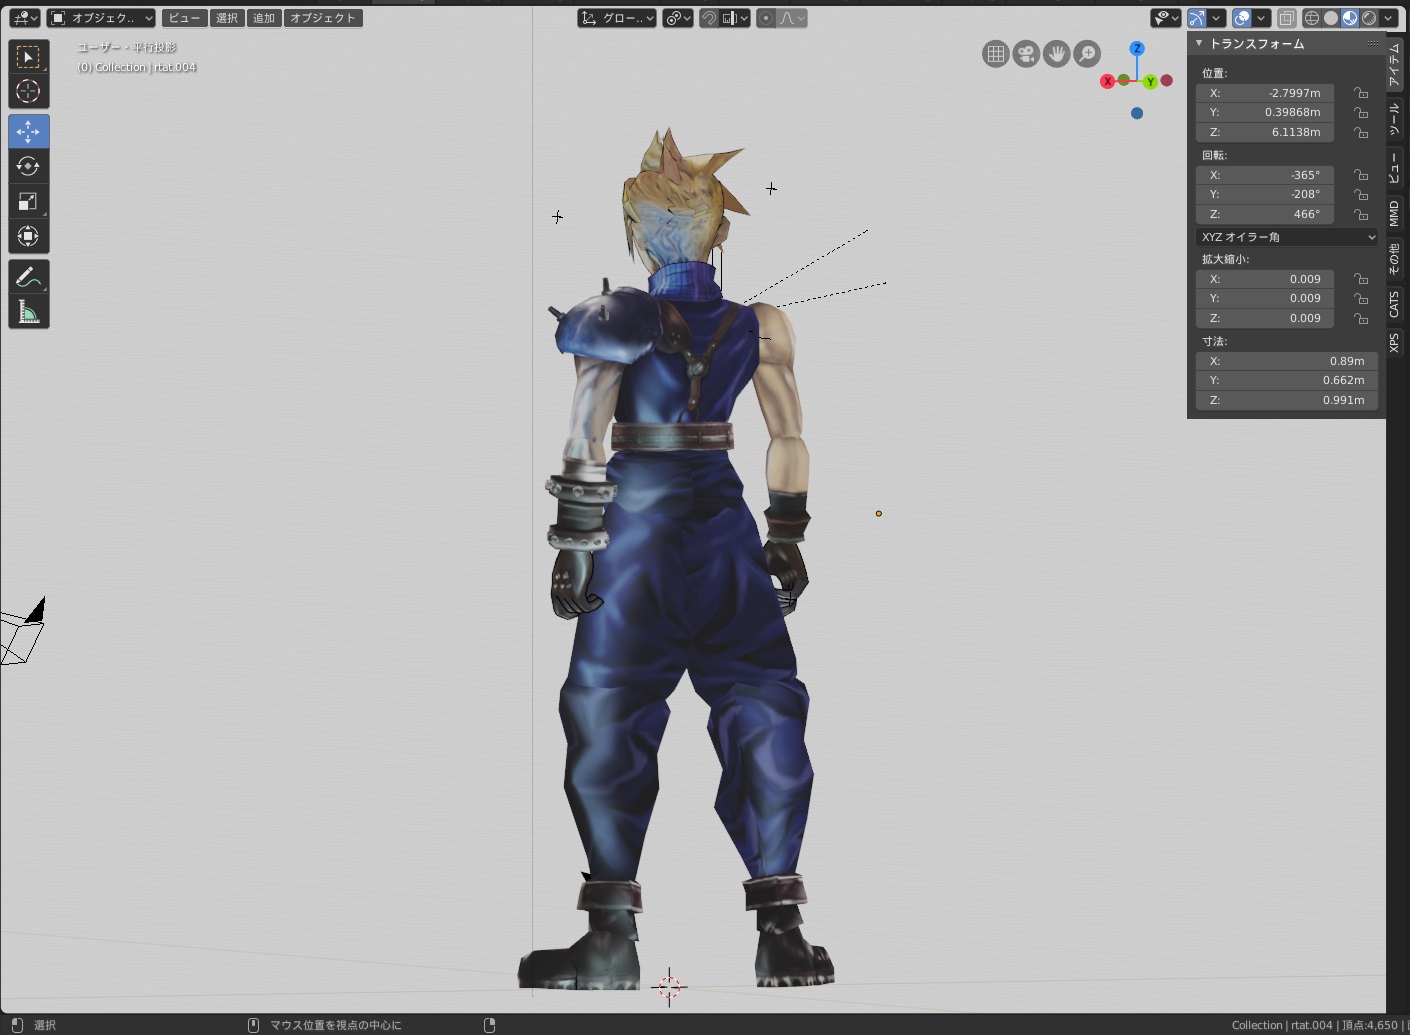
Task: Toggle viewport gizmos display
Action: point(1196,18)
